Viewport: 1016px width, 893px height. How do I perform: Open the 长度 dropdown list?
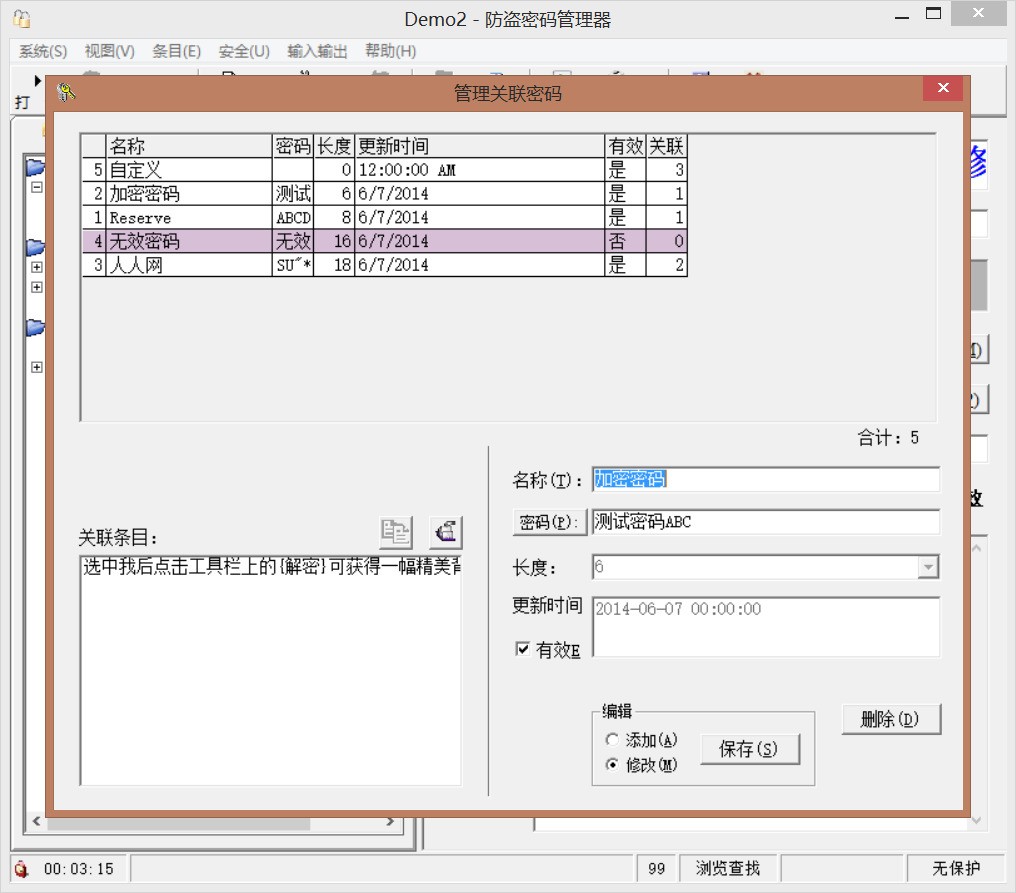pyautogui.click(x=929, y=566)
